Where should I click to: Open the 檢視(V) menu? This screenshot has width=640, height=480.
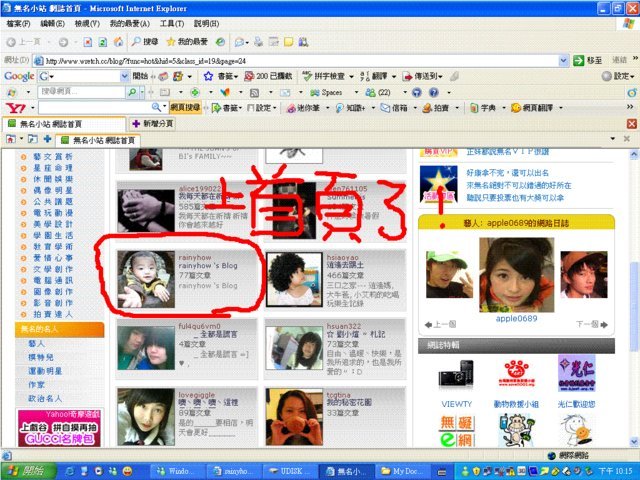87,24
